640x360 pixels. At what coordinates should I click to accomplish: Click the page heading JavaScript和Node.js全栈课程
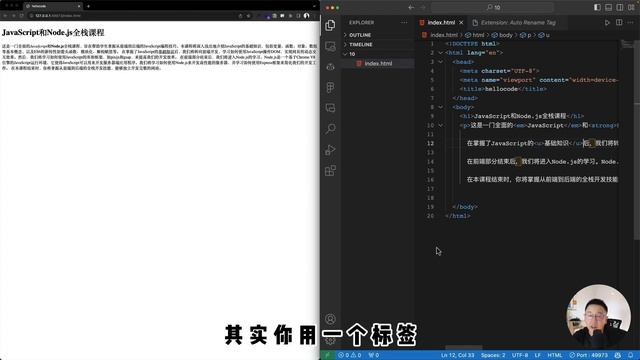[53, 33]
